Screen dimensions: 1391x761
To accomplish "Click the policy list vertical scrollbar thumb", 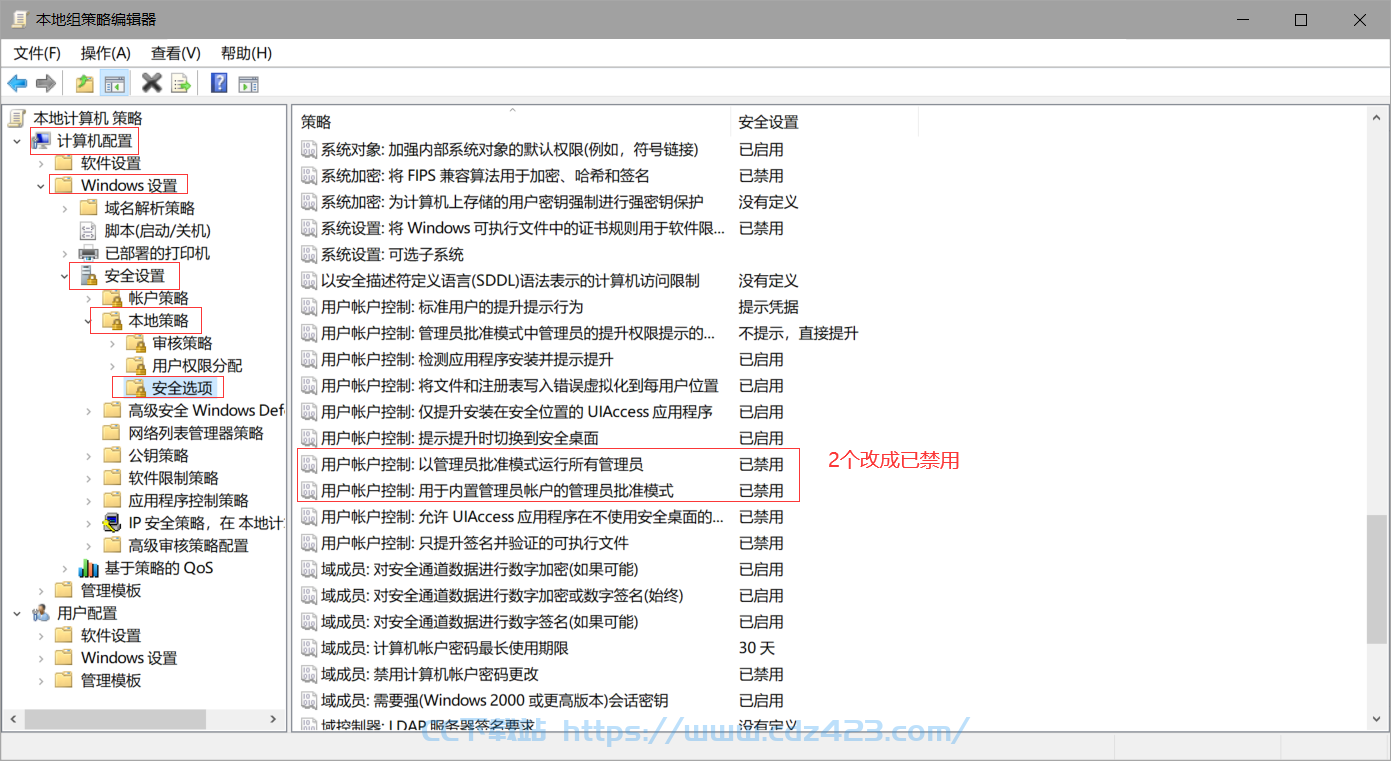I will 1378,577.
